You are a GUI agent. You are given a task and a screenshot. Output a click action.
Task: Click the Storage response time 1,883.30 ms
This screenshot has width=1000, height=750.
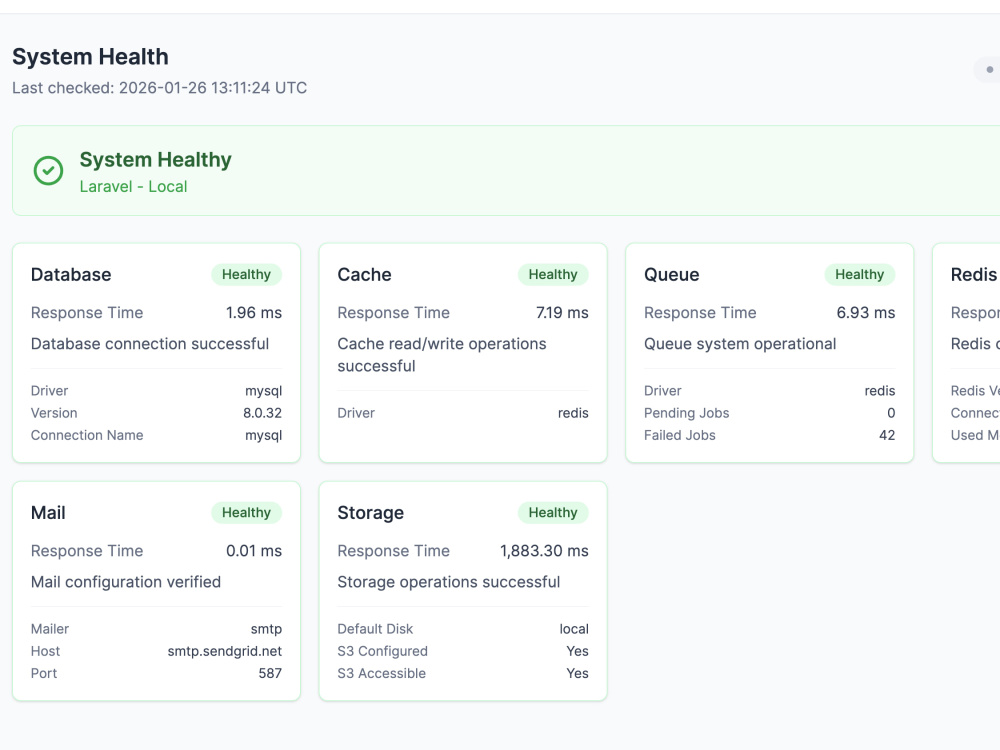(x=544, y=551)
